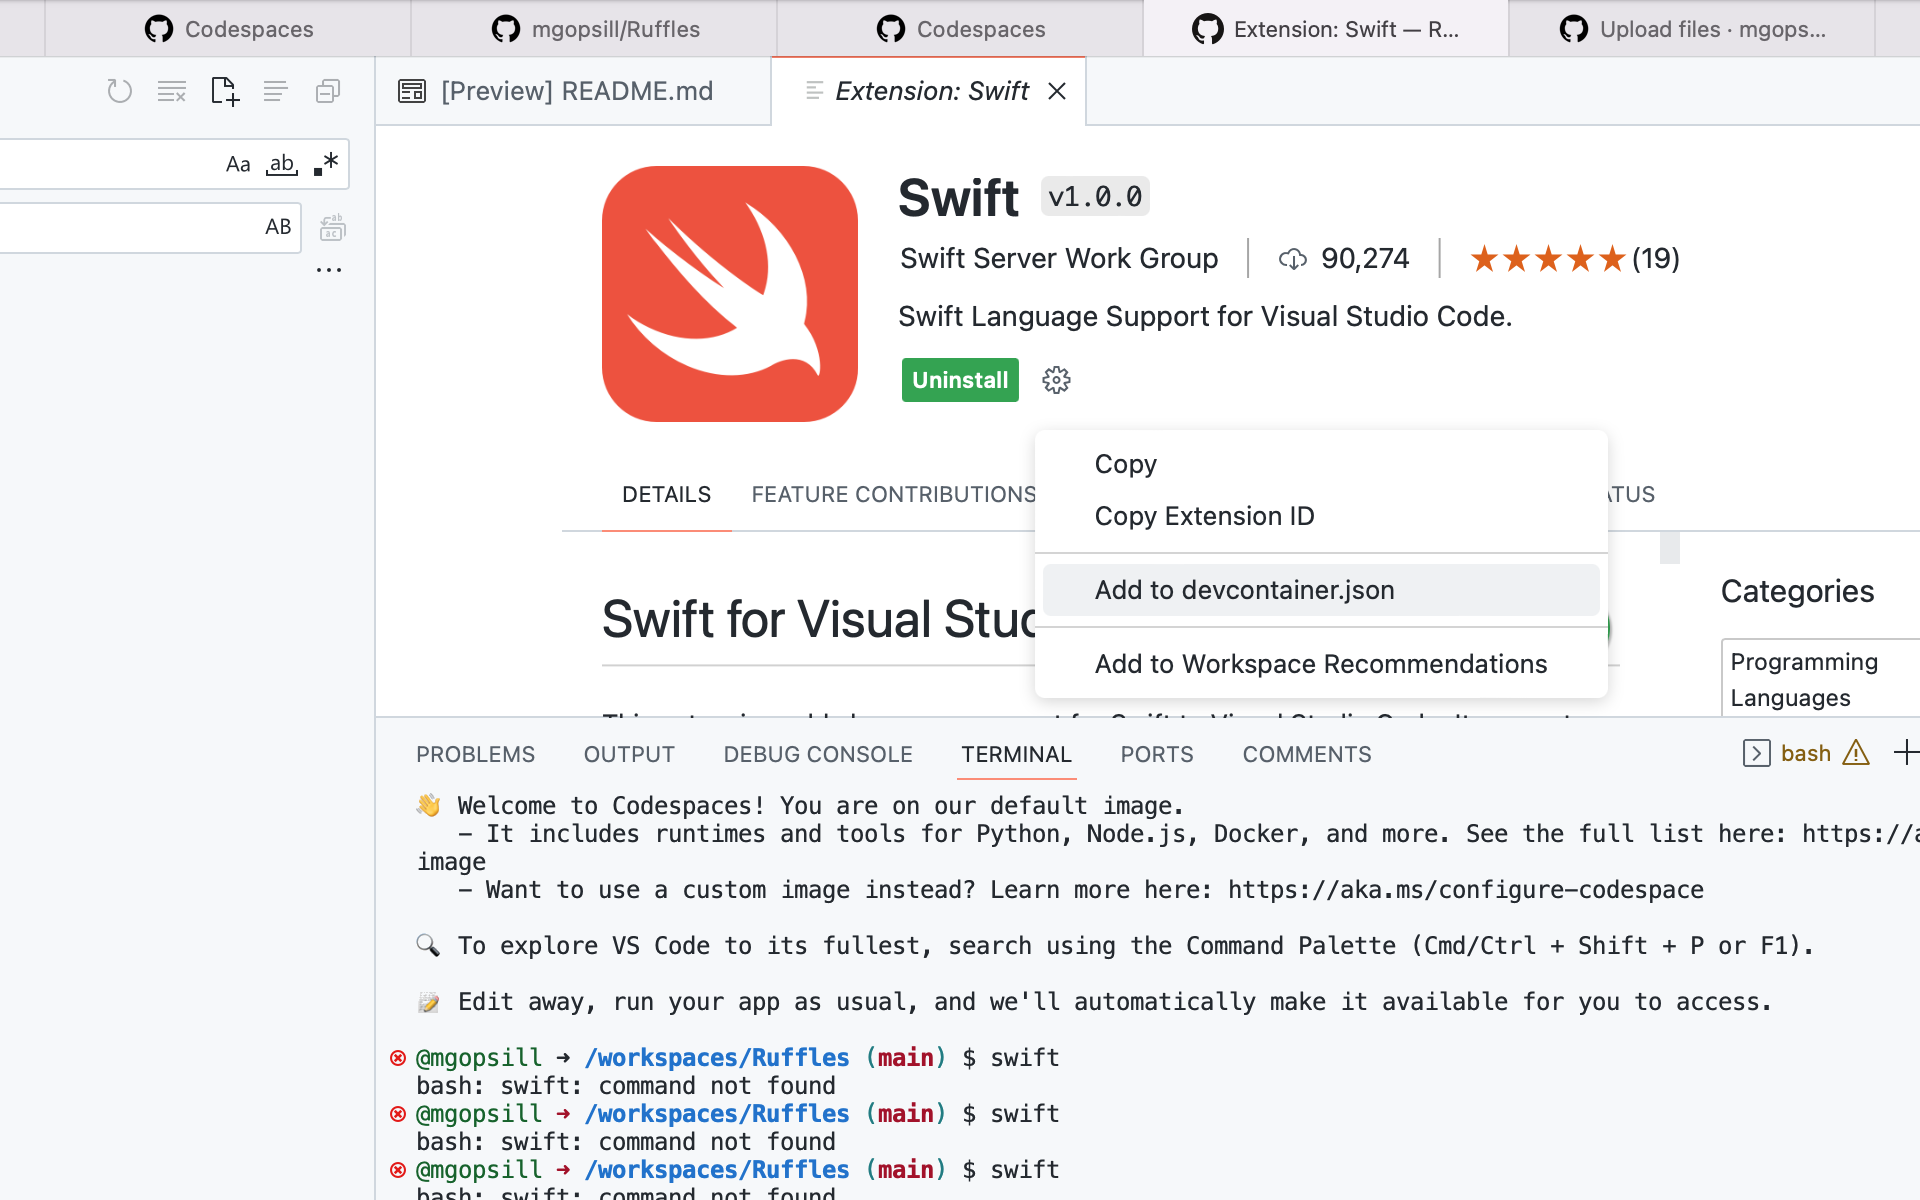Click the install count download icon
Image resolution: width=1920 pixels, height=1200 pixels.
(x=1293, y=259)
